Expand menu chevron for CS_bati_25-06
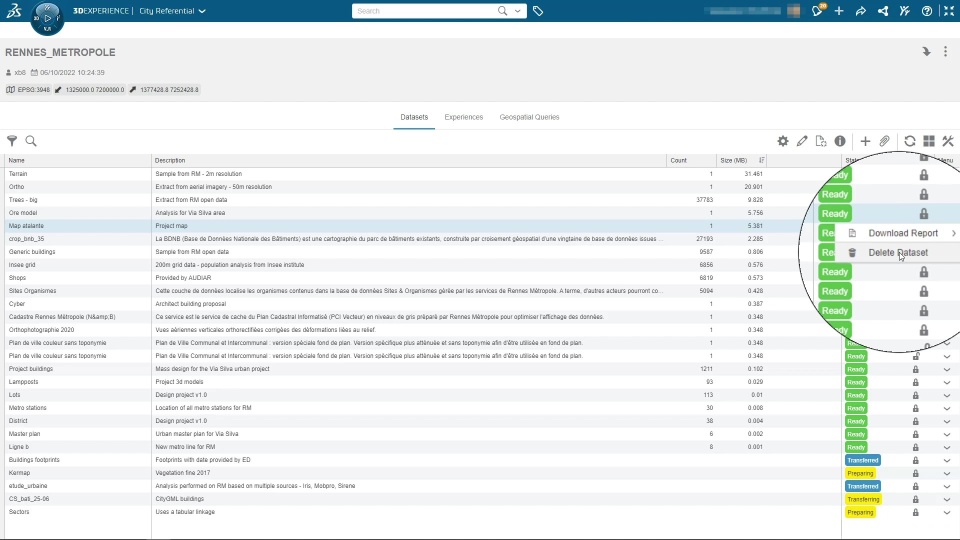The width and height of the screenshot is (960, 540). point(947,500)
